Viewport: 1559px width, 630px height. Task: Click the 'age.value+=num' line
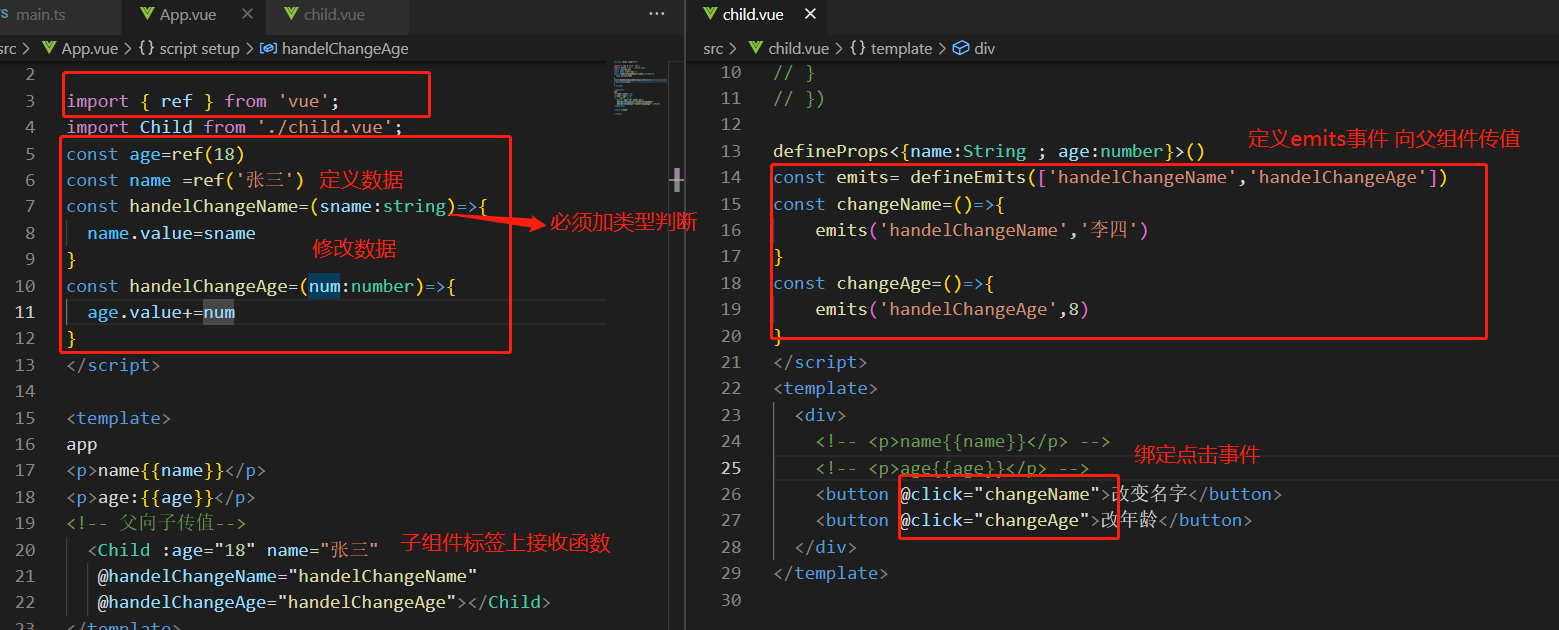tap(161, 312)
